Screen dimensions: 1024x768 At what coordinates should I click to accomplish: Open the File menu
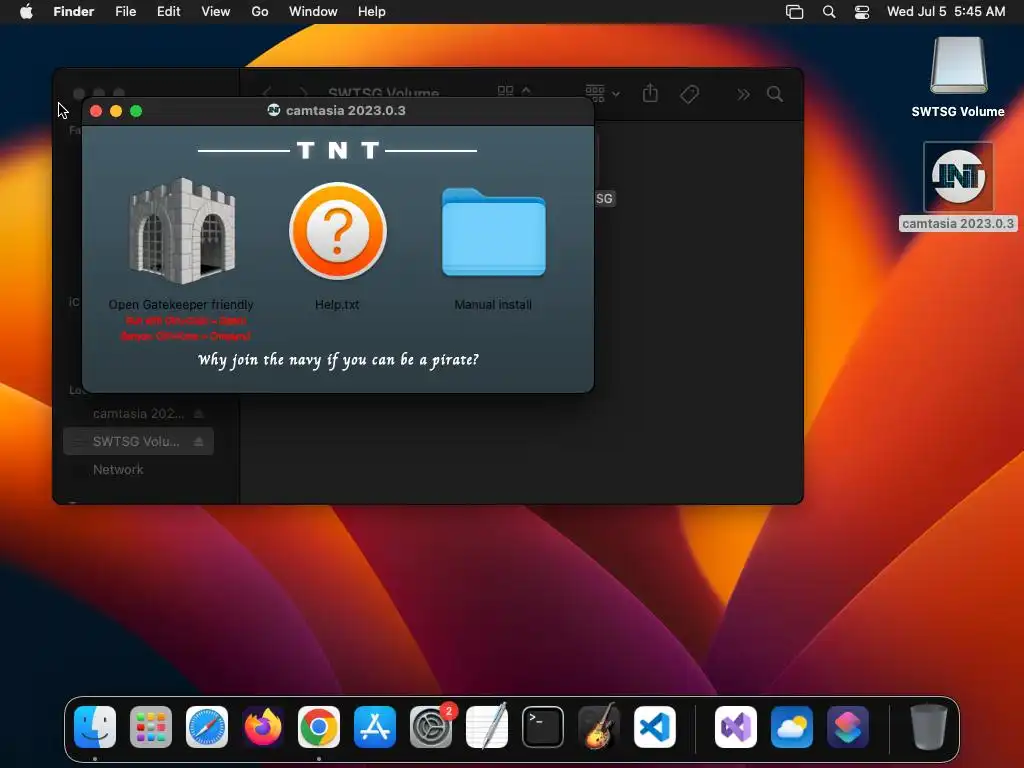point(125,12)
